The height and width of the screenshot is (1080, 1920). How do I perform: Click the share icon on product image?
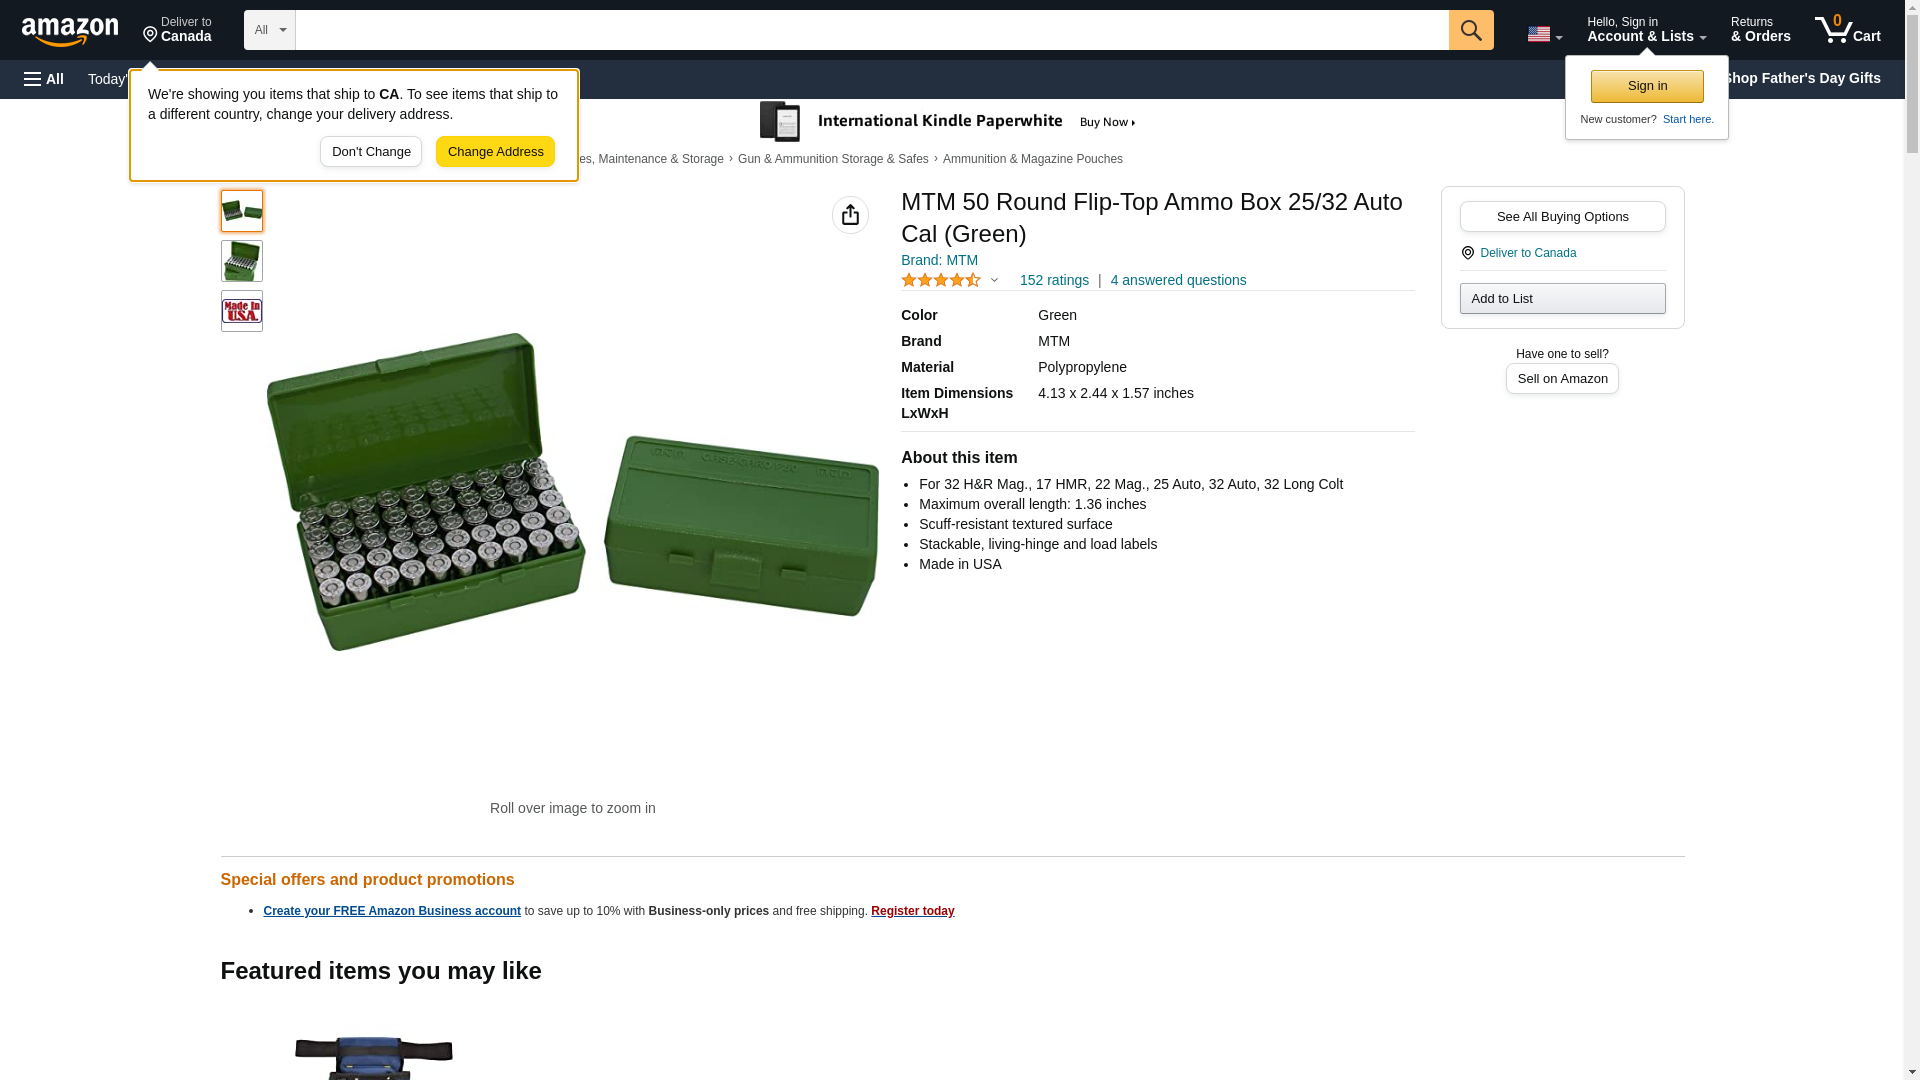point(850,215)
